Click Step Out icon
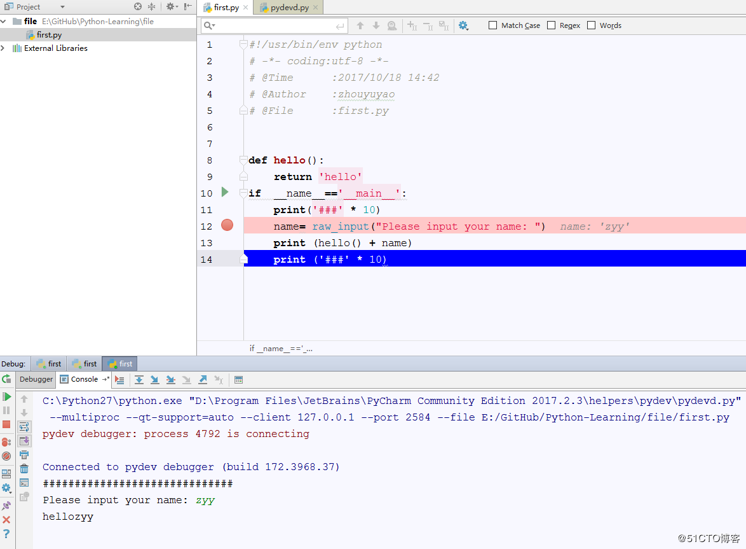 pyautogui.click(x=203, y=380)
